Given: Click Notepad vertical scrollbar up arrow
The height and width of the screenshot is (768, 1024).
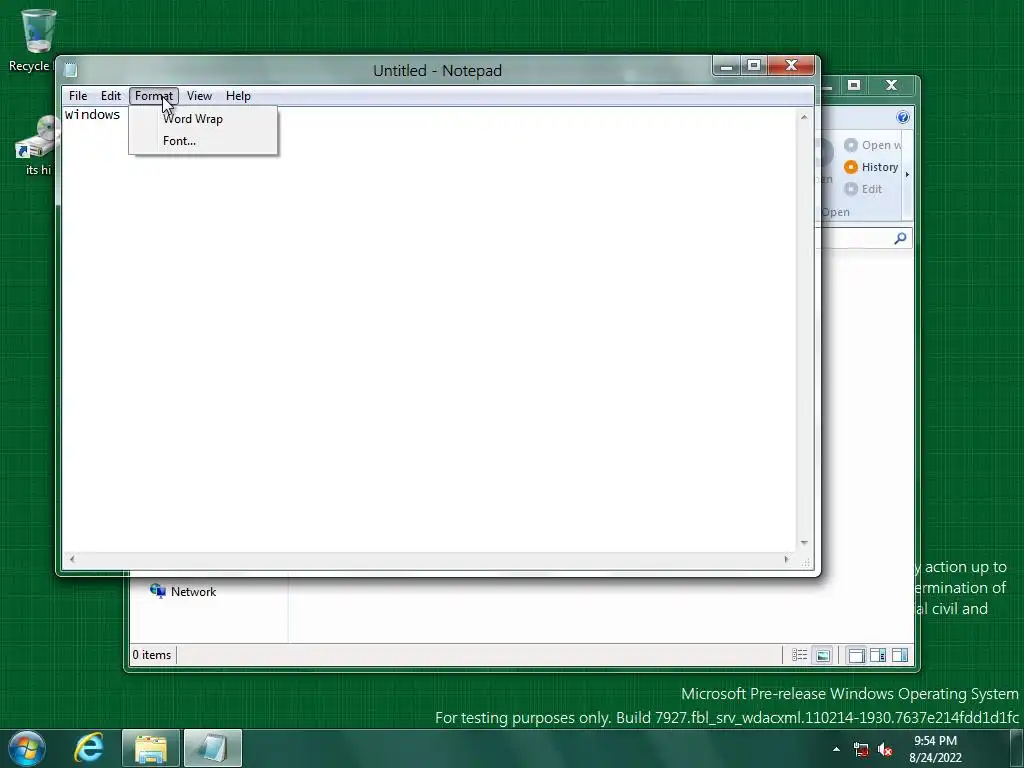Looking at the screenshot, I should [x=804, y=118].
